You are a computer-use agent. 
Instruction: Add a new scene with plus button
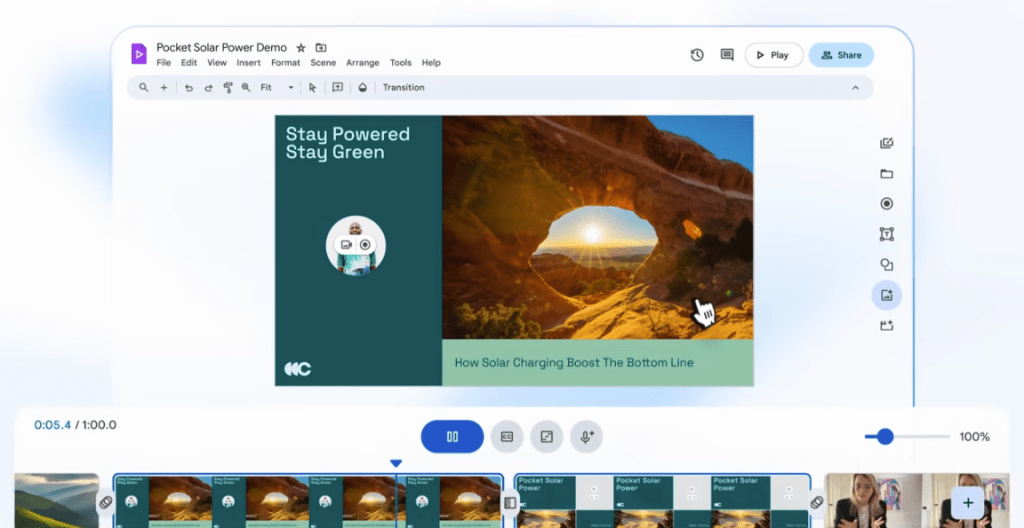[x=968, y=503]
